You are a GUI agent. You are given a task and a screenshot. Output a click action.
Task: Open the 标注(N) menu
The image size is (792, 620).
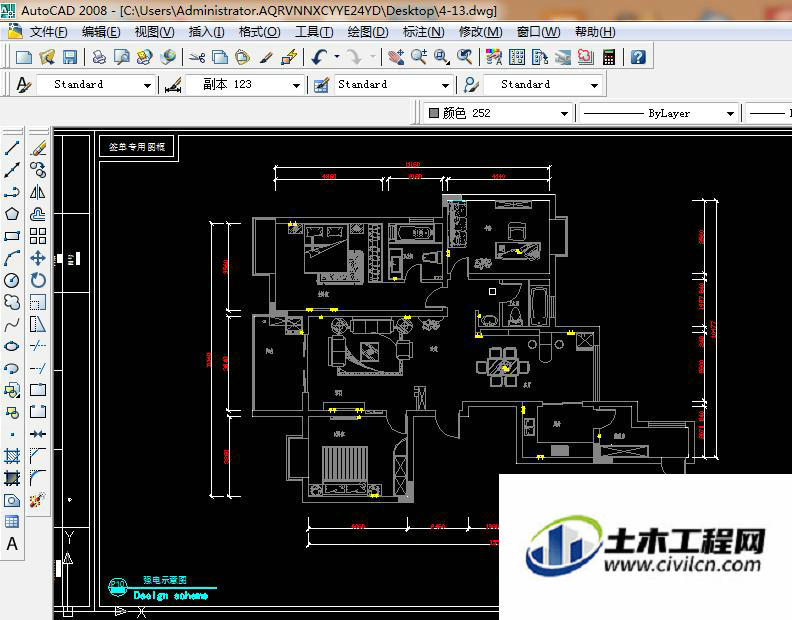point(423,32)
